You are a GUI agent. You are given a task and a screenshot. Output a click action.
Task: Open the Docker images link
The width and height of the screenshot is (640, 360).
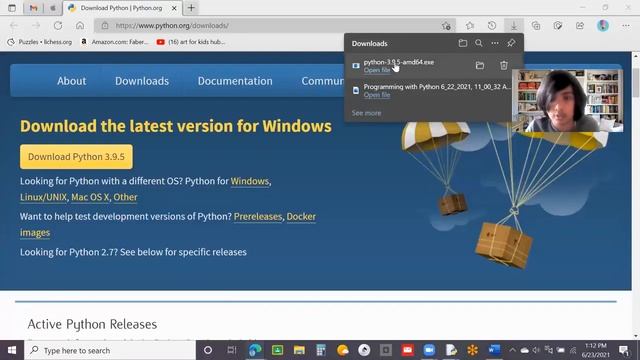(301, 216)
